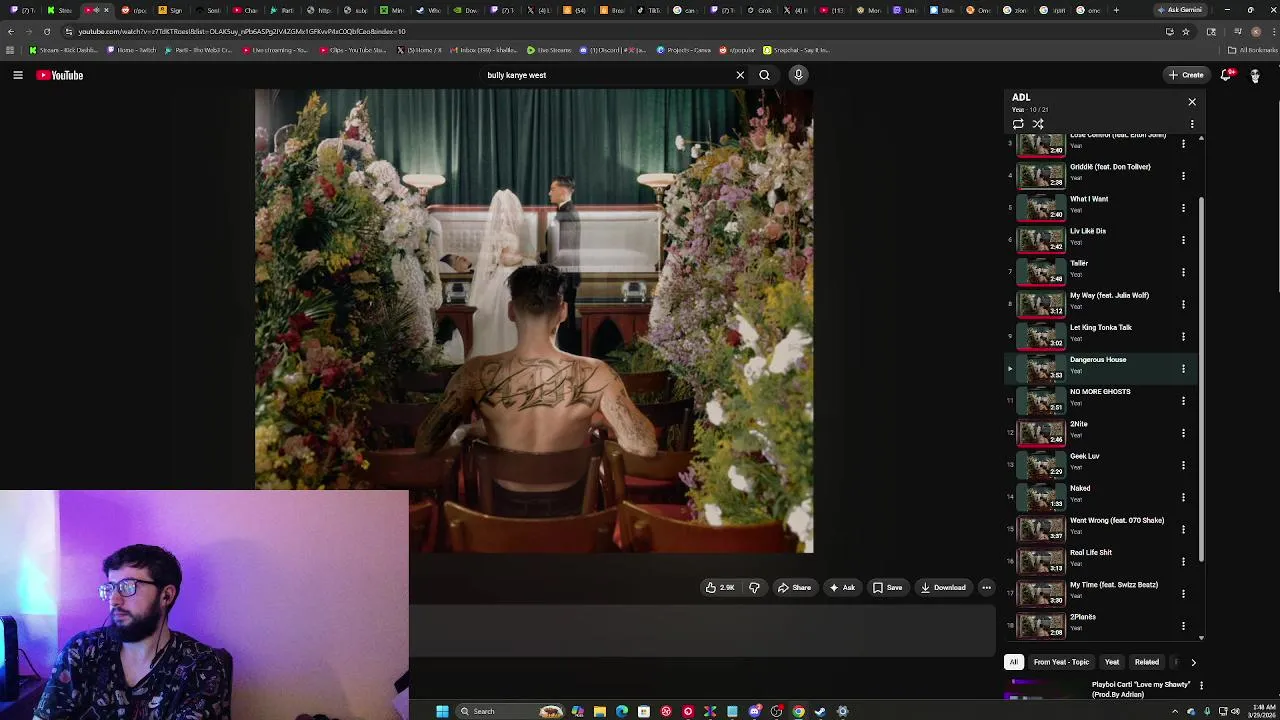Click the Naked track thumbnail
This screenshot has width=1280, height=720.
[x=1041, y=497]
